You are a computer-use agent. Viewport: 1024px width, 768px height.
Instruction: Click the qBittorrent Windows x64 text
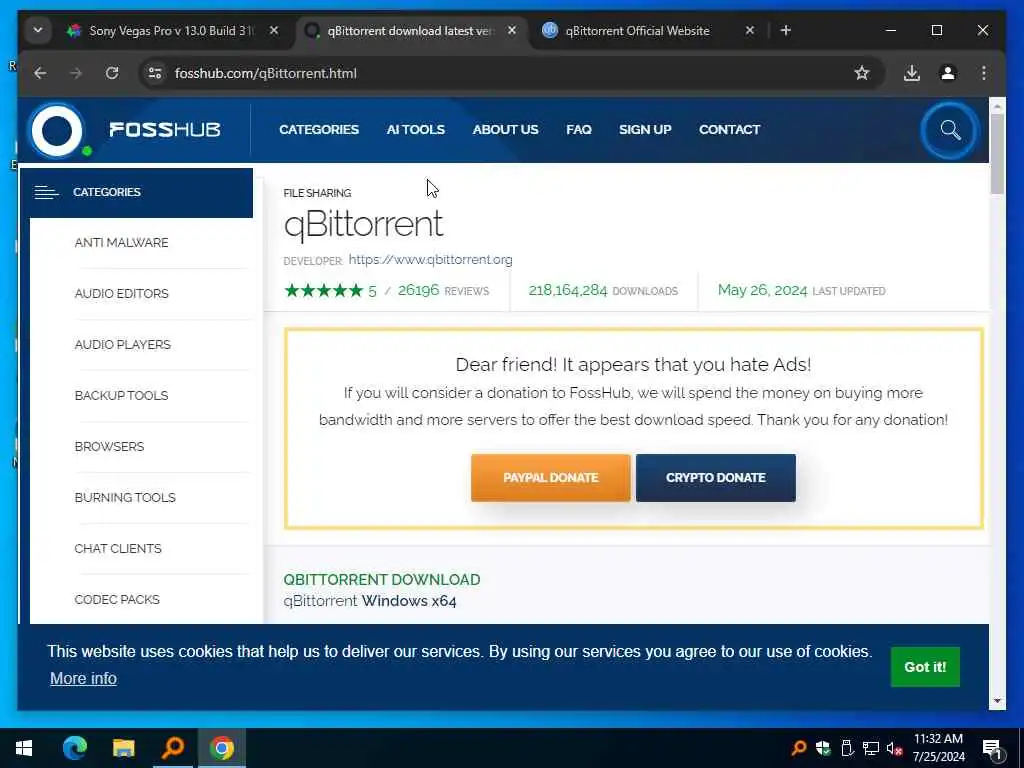[x=370, y=601]
